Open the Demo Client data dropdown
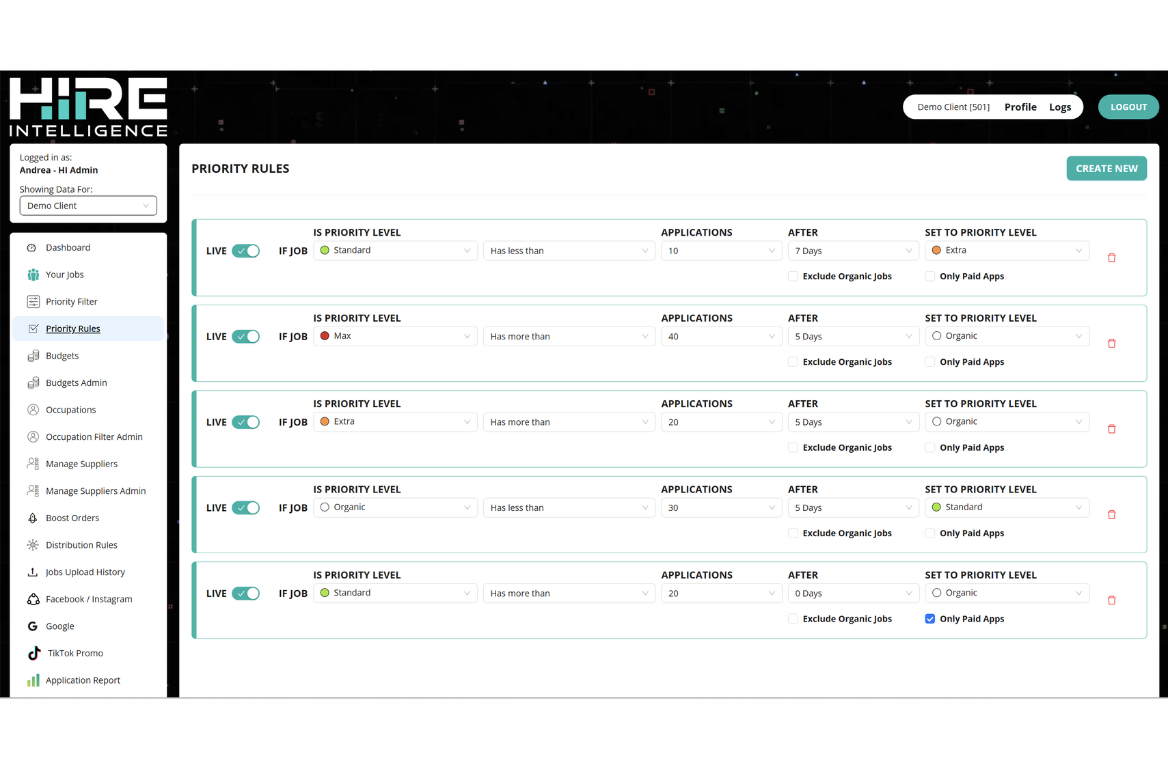This screenshot has height=770, width=1168. point(88,206)
